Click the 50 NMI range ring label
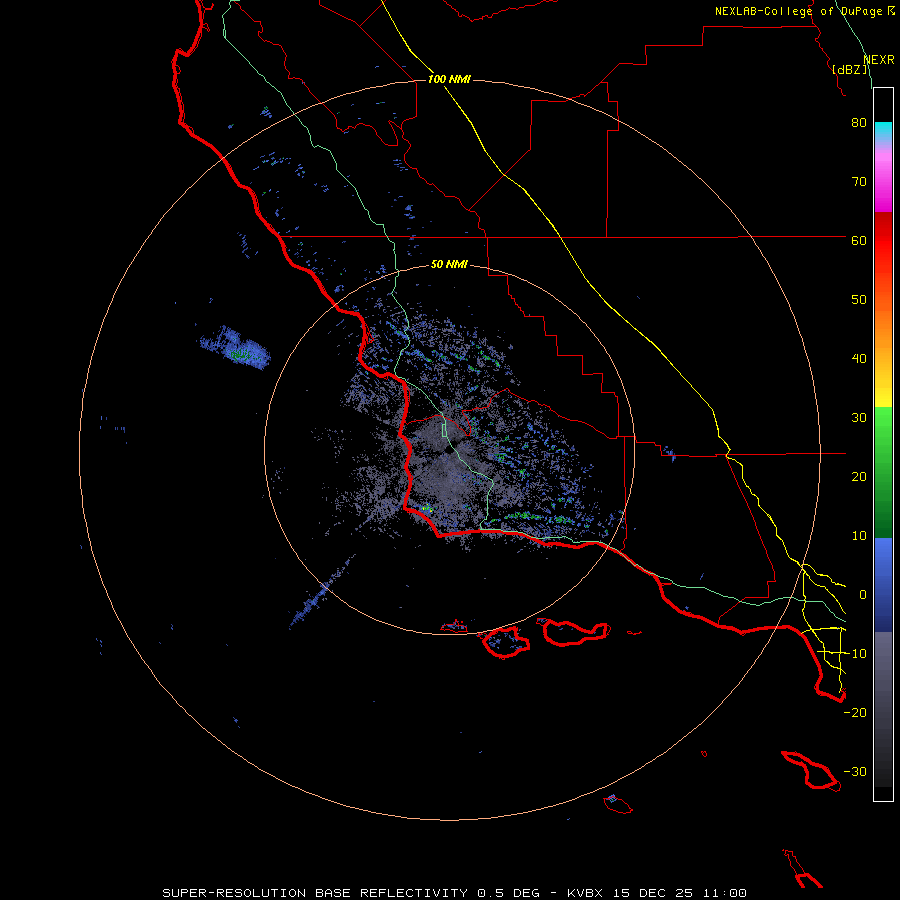900x900 pixels. 449,264
